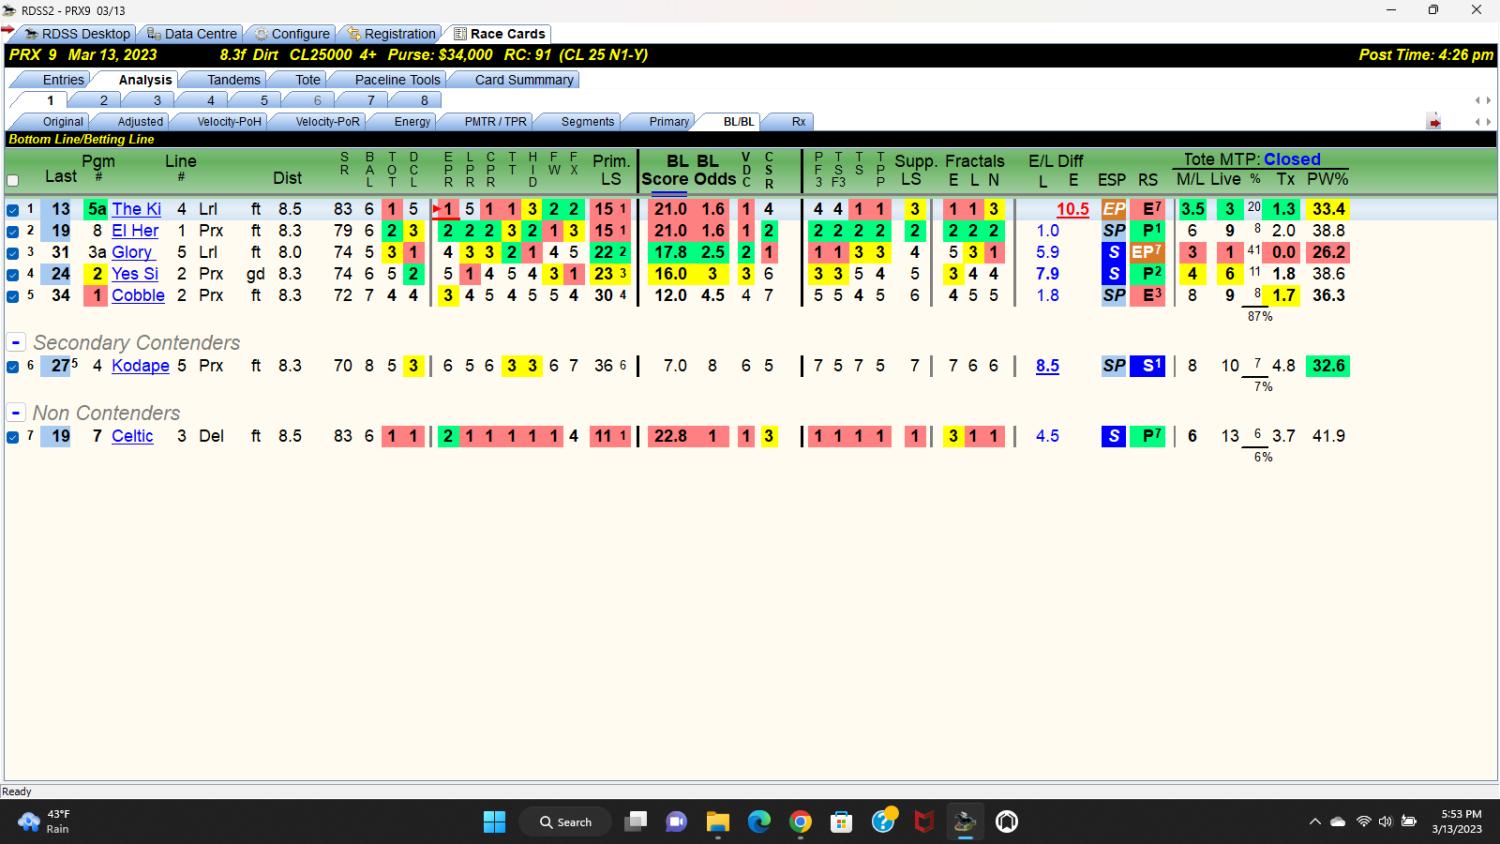Image resolution: width=1500 pixels, height=844 pixels.
Task: Open taskbar Search box
Action: coord(565,822)
